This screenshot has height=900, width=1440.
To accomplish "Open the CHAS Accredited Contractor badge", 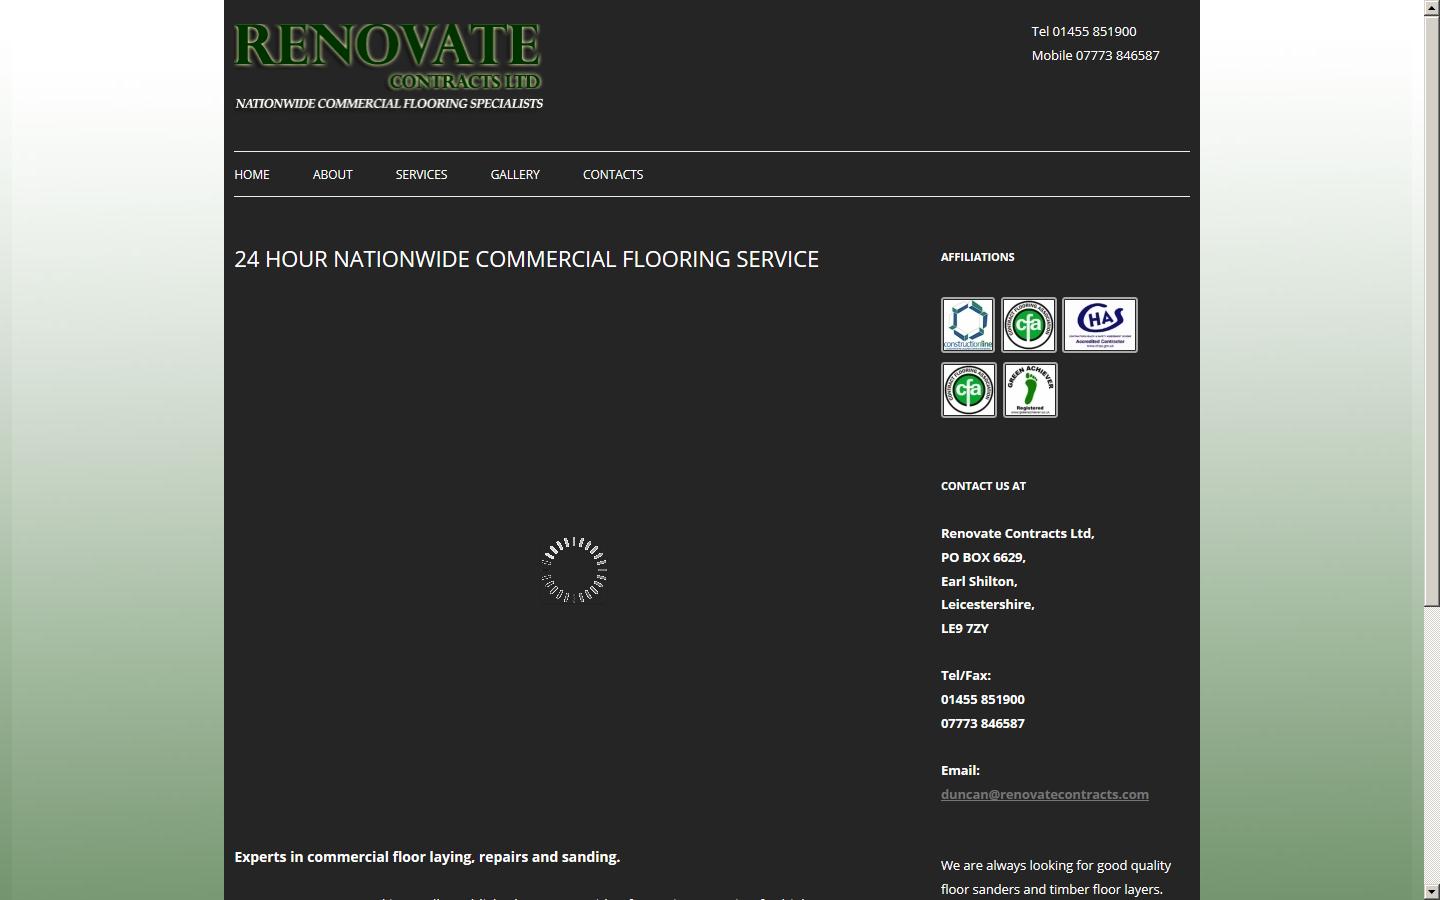I will 1099,325.
